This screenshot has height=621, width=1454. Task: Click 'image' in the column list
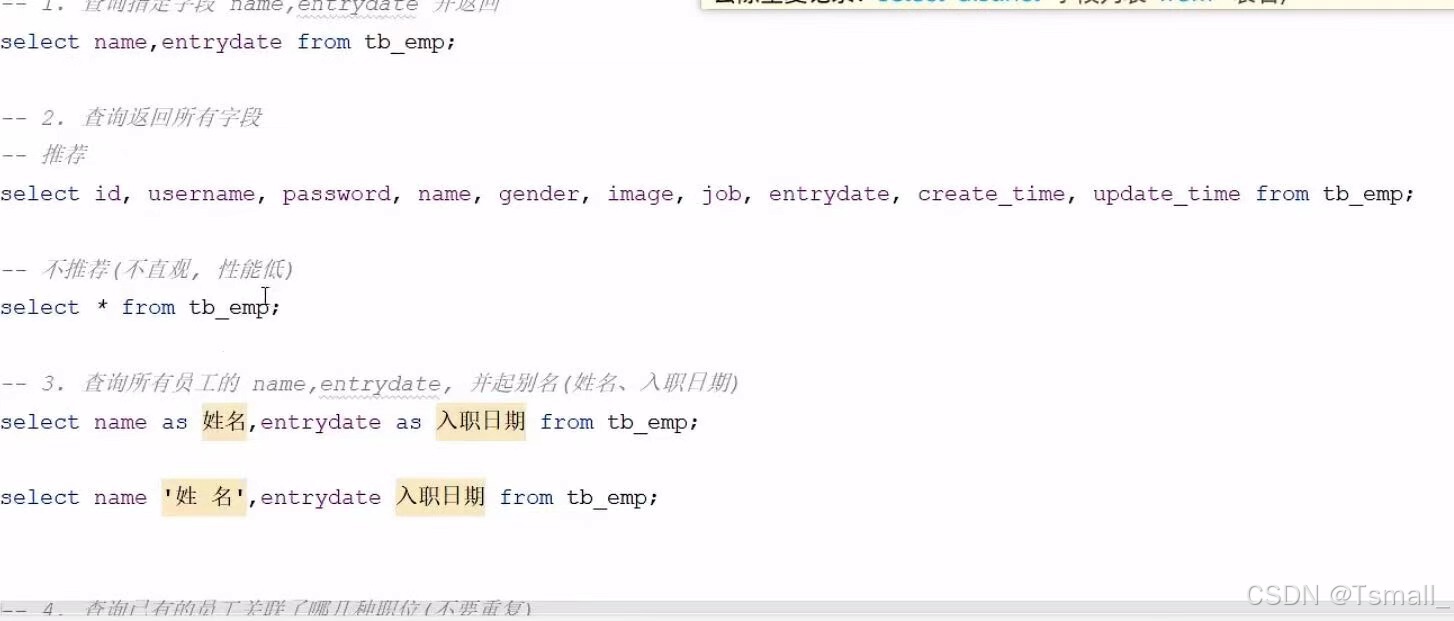click(641, 195)
